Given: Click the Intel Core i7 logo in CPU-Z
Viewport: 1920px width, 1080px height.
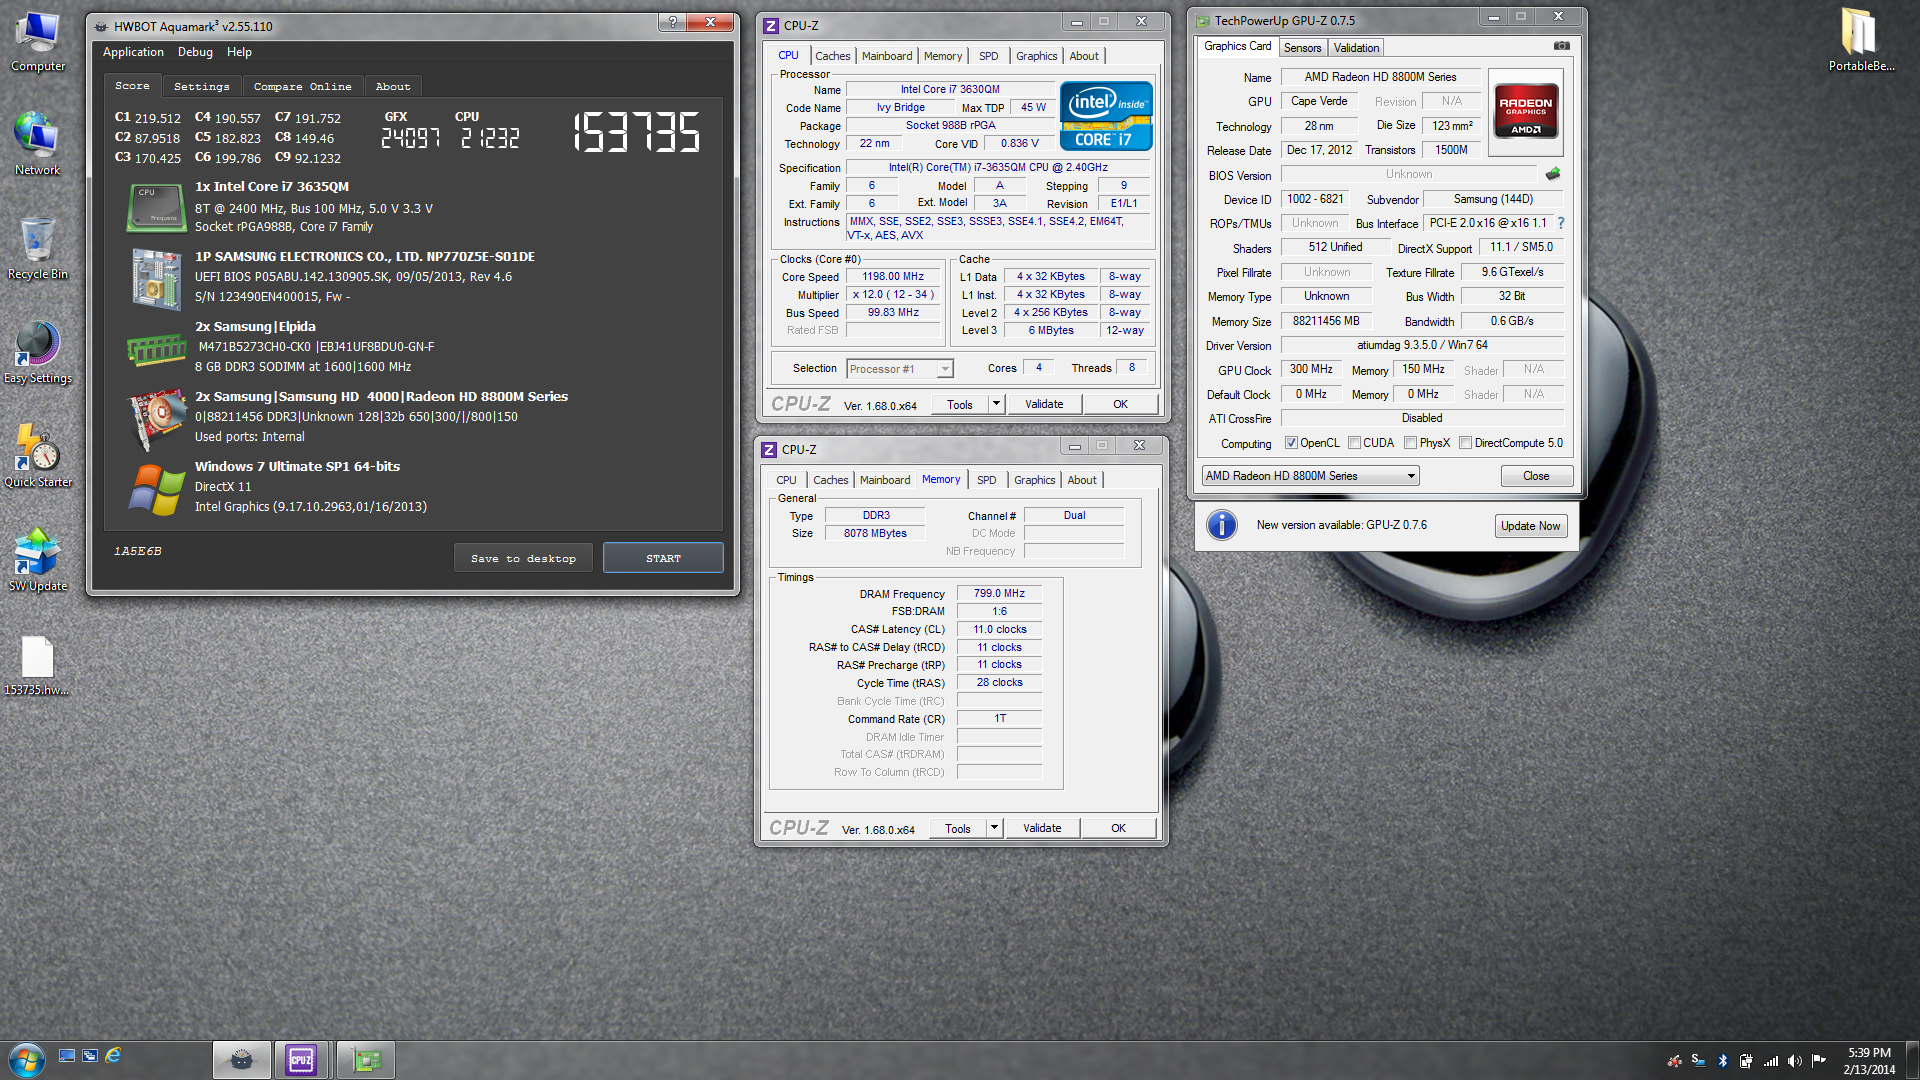Looking at the screenshot, I should point(1106,116).
